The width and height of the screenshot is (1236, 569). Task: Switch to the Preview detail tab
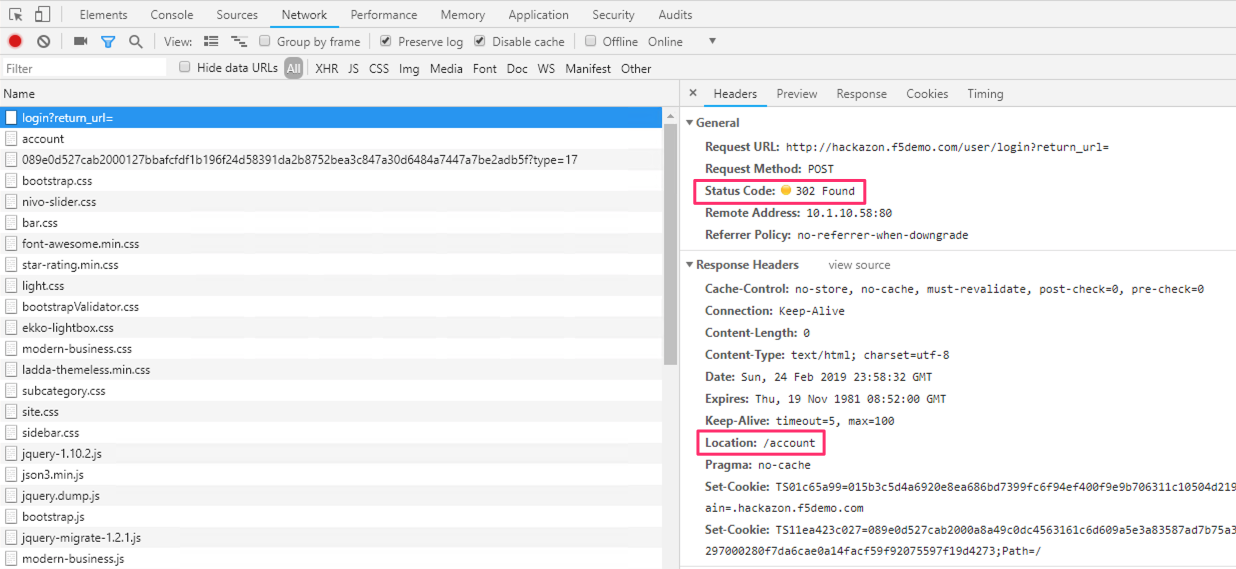[x=797, y=94]
